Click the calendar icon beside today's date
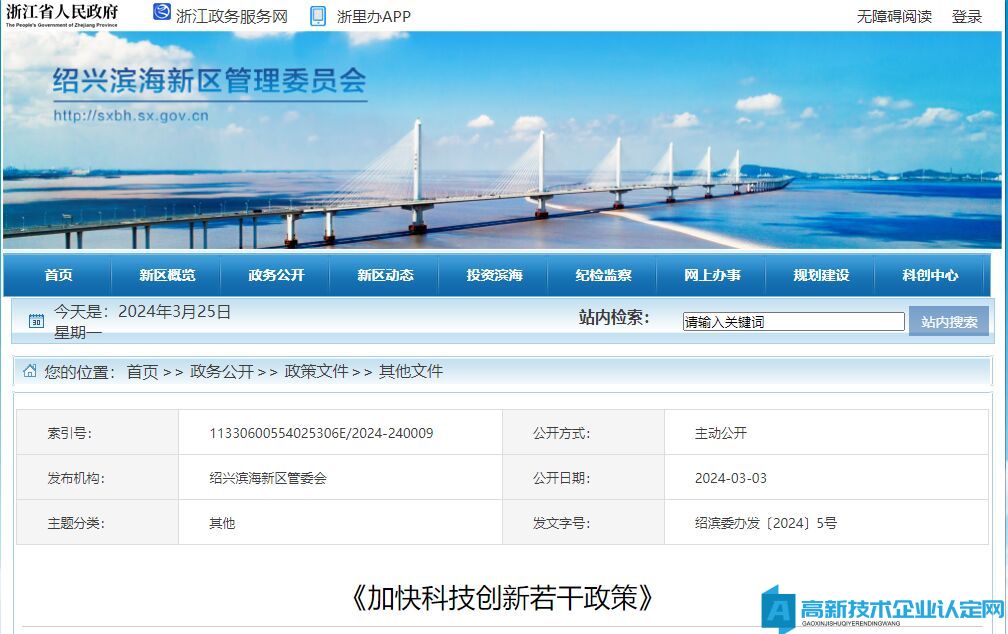Viewport: 1008px width, 634px height. [x=37, y=321]
